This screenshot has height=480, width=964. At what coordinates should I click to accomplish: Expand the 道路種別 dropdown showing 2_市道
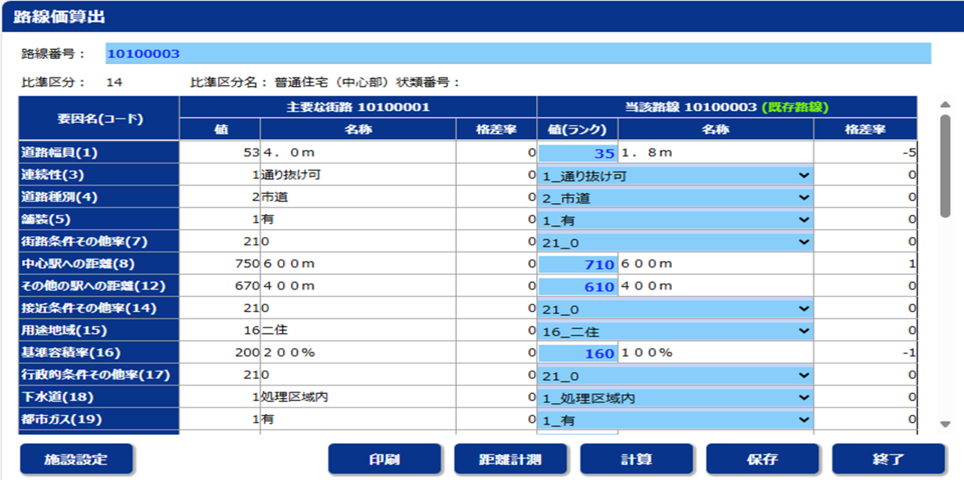(676, 197)
